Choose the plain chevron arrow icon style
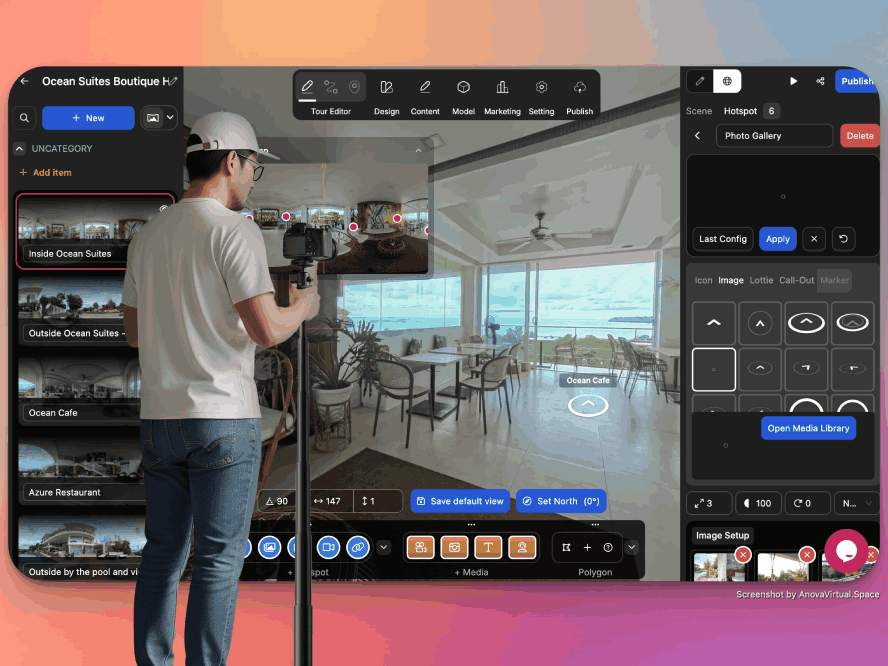The width and height of the screenshot is (888, 666). click(714, 323)
